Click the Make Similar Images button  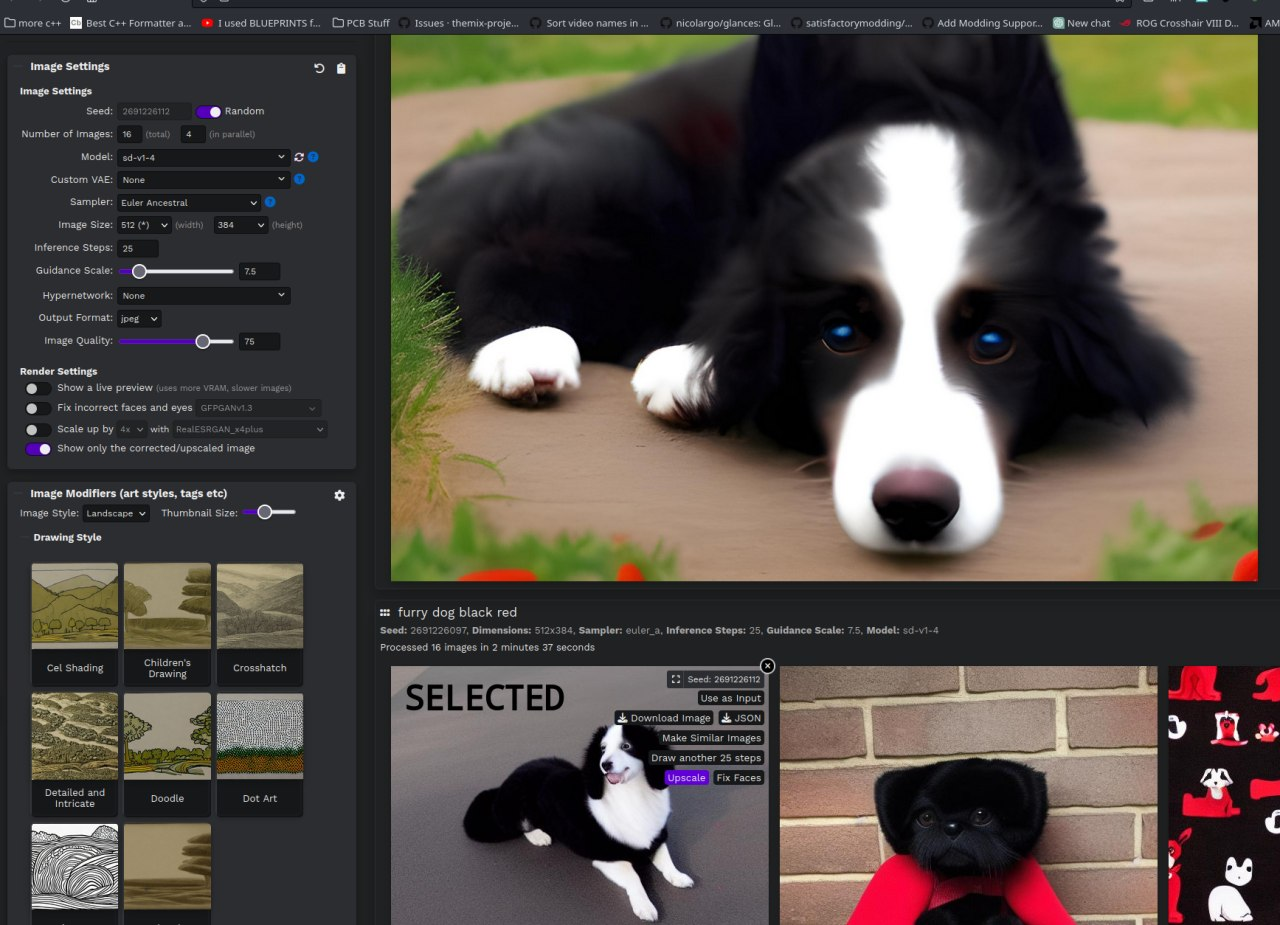(x=711, y=738)
